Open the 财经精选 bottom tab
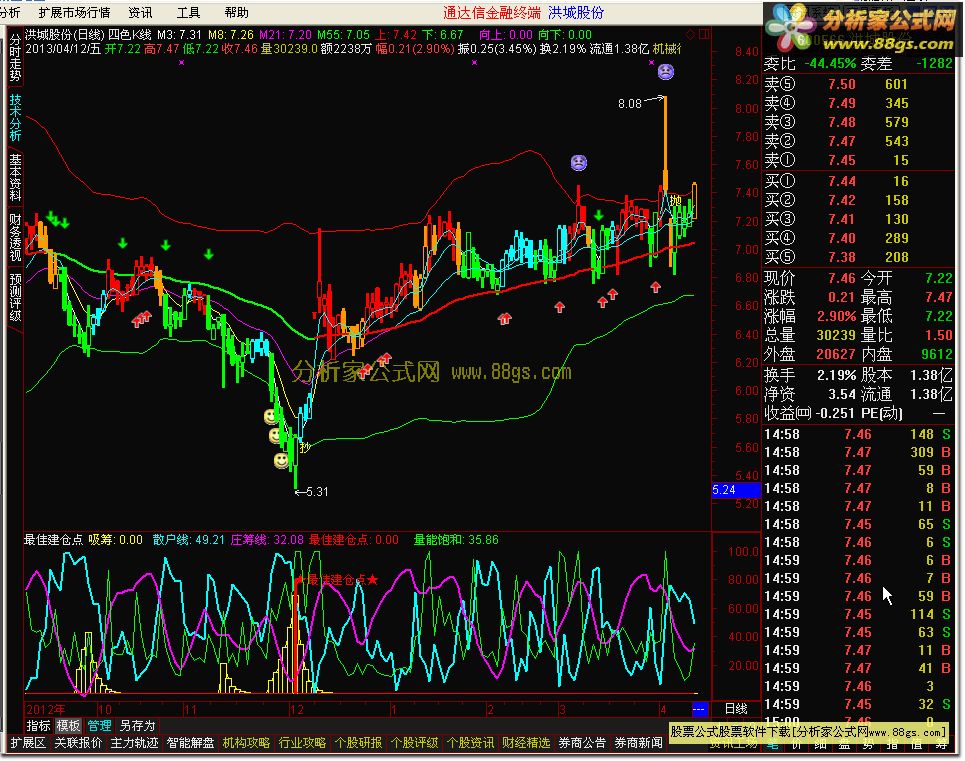This screenshot has width=965, height=761. pyautogui.click(x=526, y=743)
